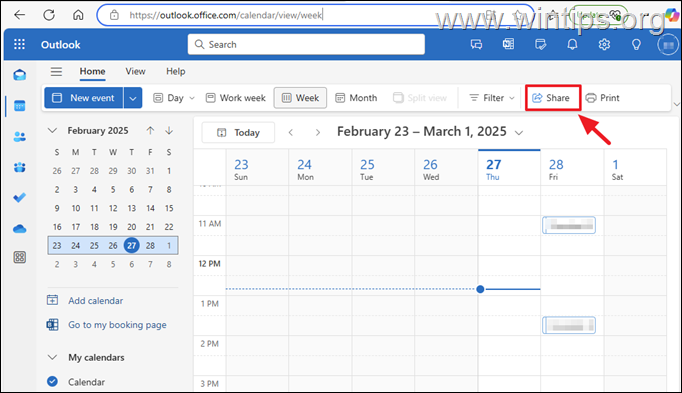Click the Outlook brand title
This screenshot has width=682, height=393.
pyautogui.click(x=60, y=44)
